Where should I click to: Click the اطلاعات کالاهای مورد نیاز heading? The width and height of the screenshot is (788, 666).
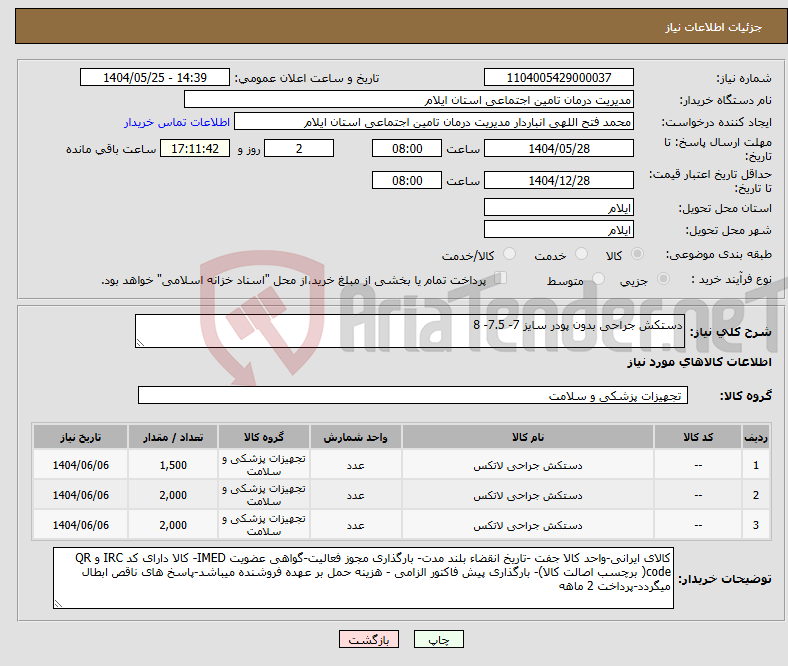(699, 362)
